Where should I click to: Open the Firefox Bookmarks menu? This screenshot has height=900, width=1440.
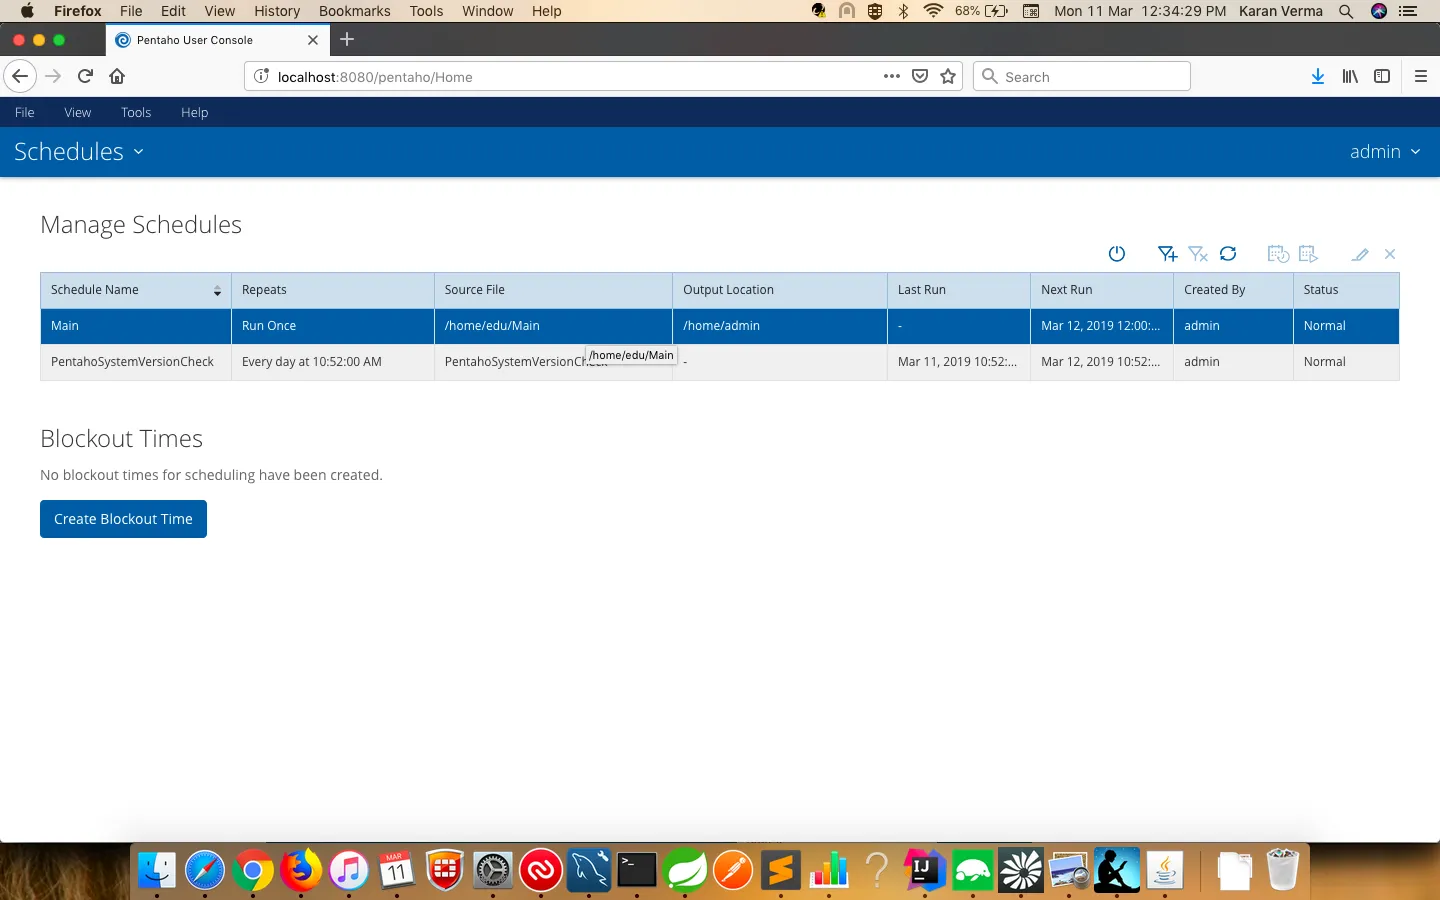tap(355, 11)
